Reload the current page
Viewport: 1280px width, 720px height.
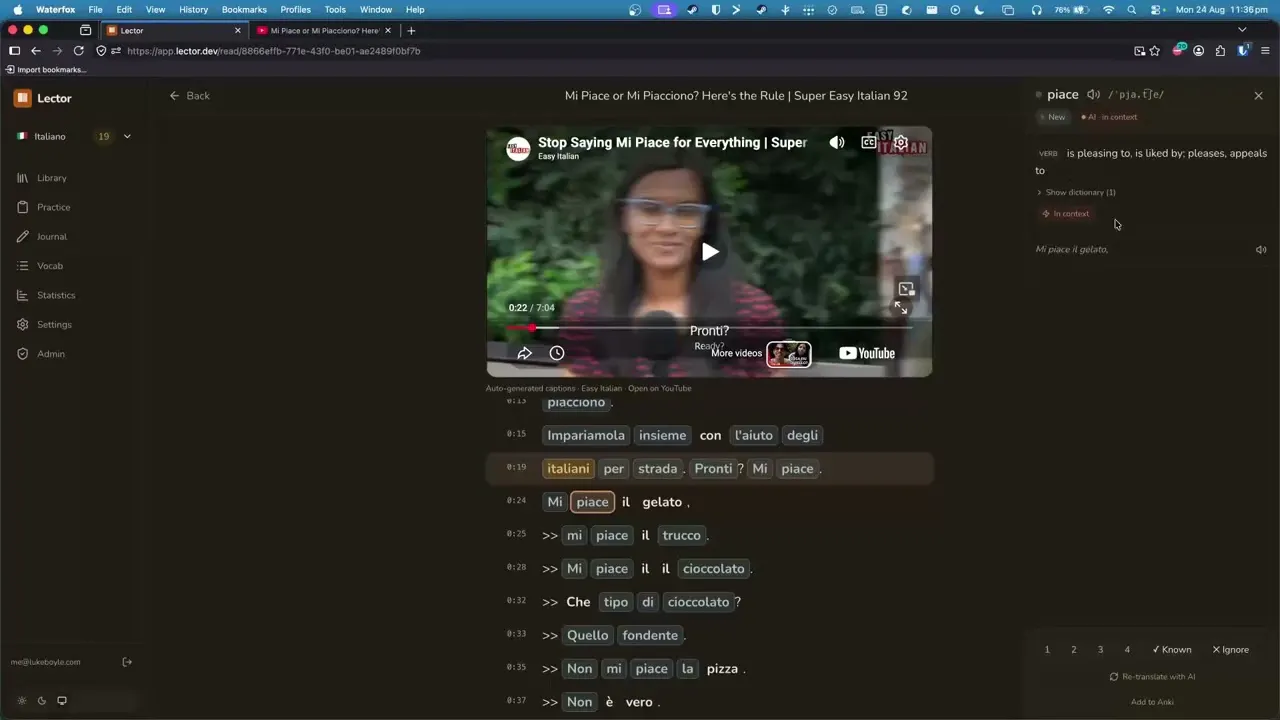point(78,51)
